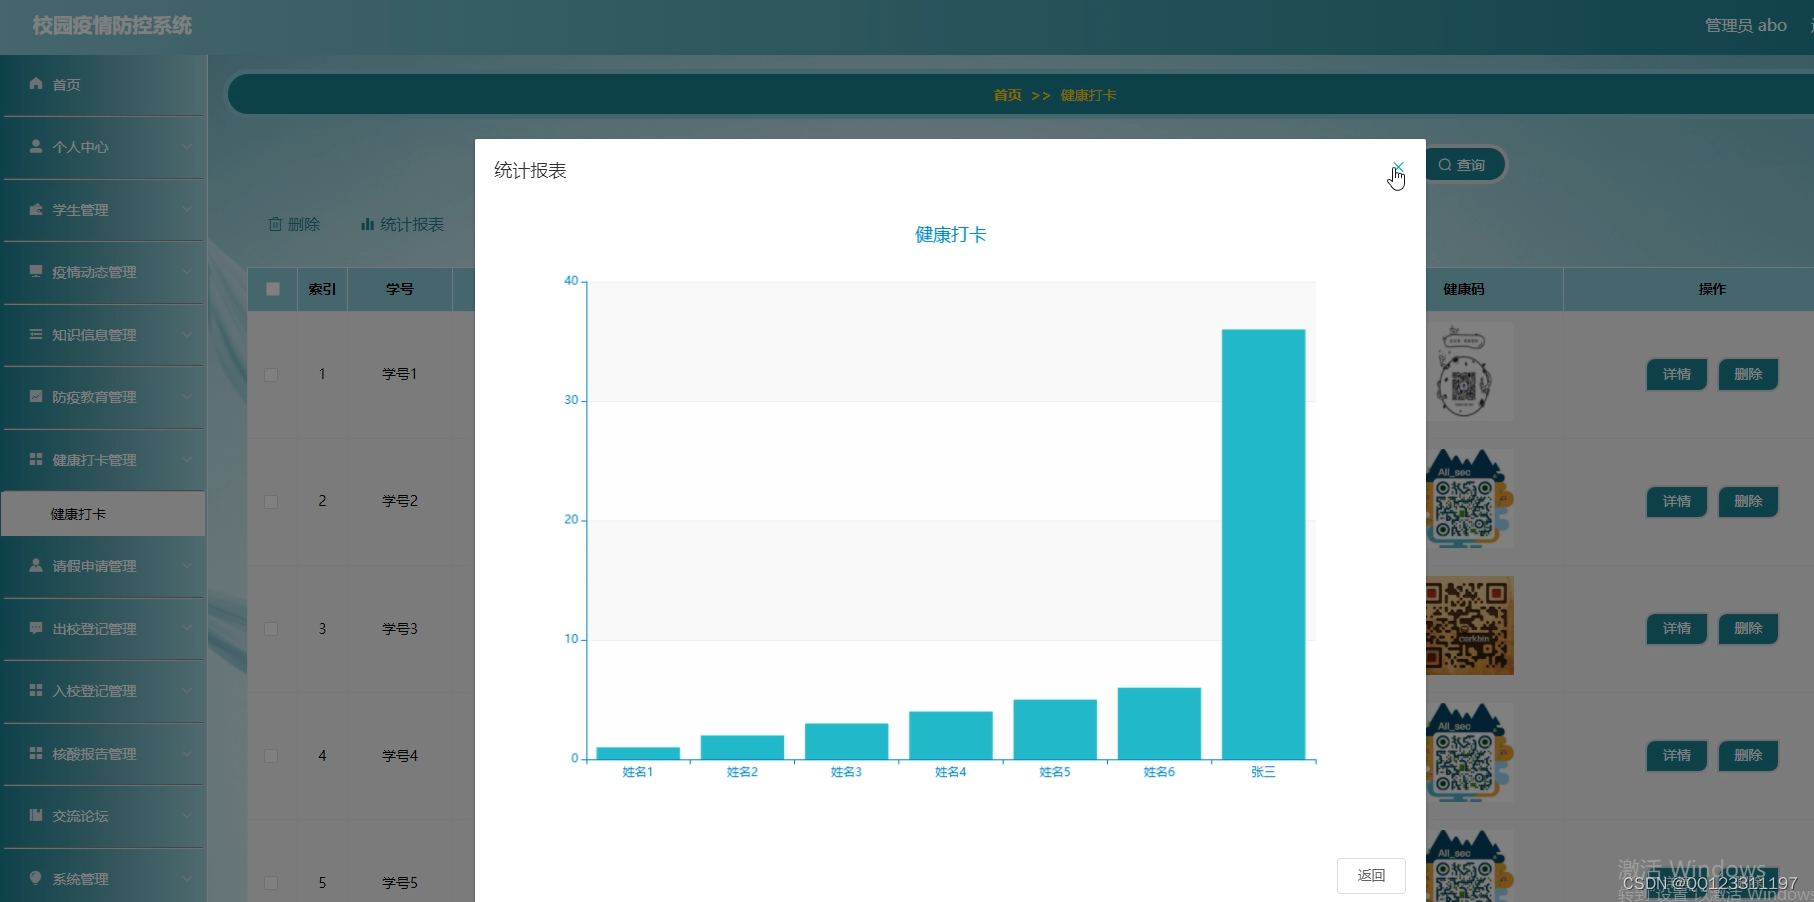Expand the 个人中心 menu arrow

187,147
